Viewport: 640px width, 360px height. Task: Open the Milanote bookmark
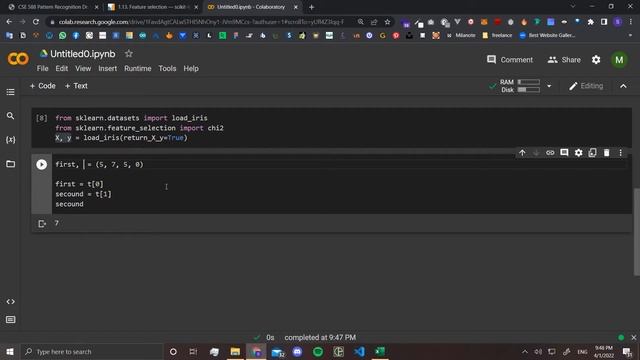(461, 36)
